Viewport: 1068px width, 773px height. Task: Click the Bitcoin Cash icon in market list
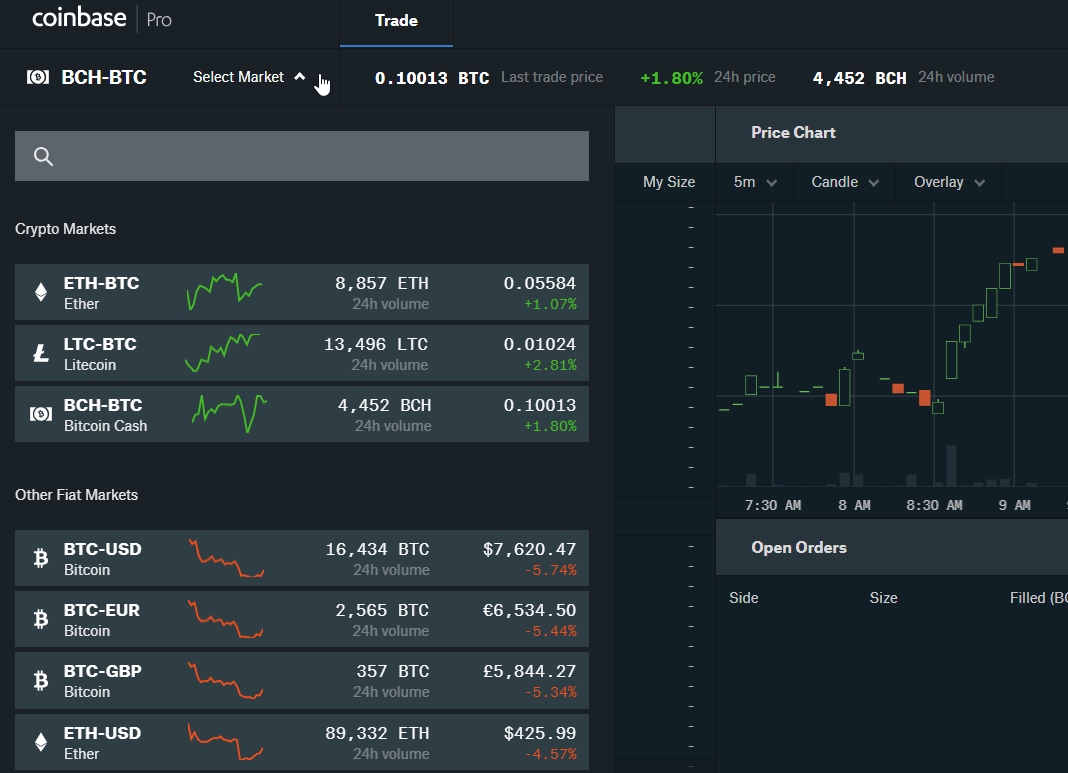coord(41,413)
